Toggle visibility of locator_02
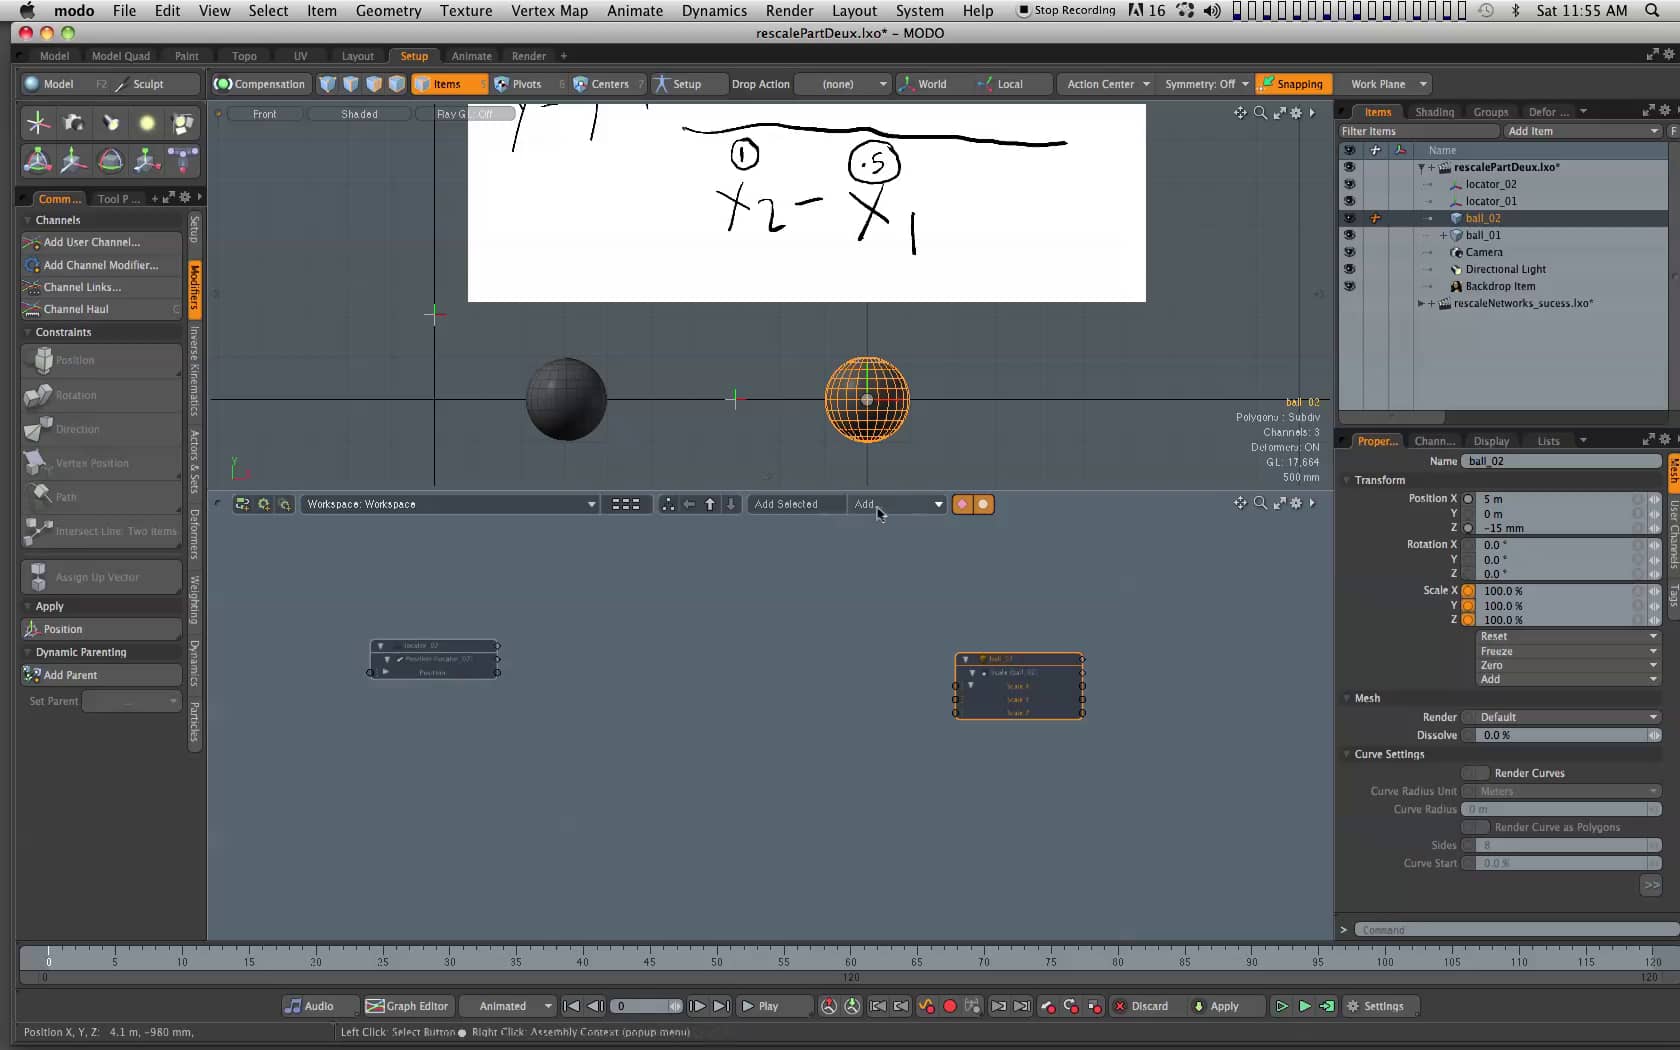1680x1050 pixels. [1349, 184]
